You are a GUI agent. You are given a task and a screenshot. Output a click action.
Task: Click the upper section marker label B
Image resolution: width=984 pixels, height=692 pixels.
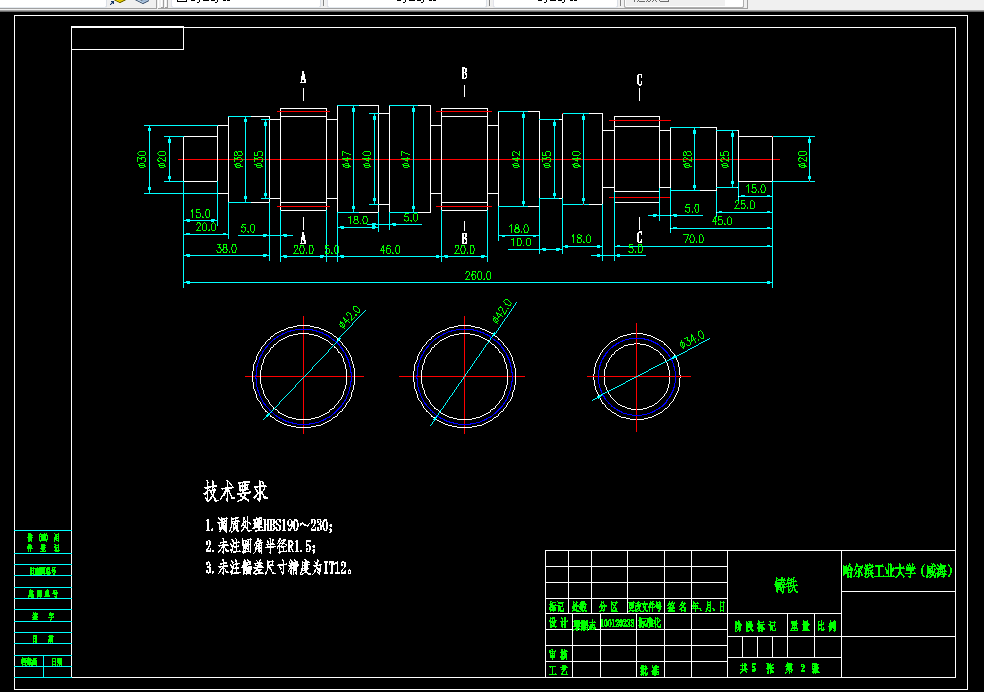click(x=464, y=73)
